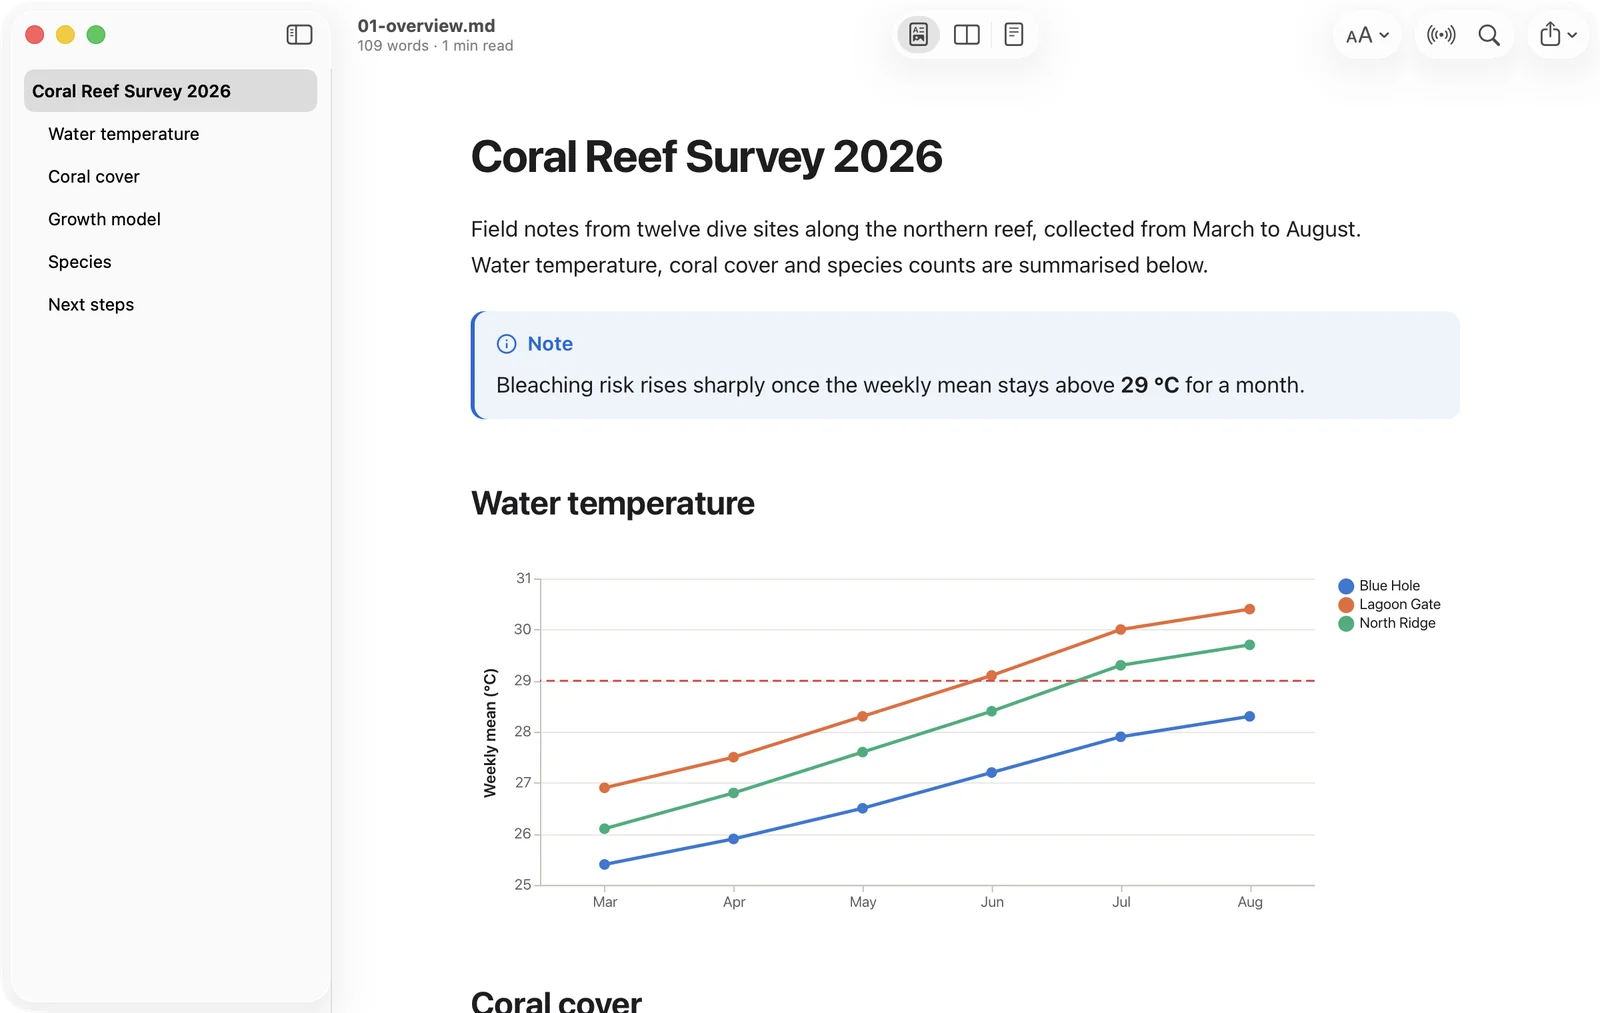The width and height of the screenshot is (1600, 1013).
Task: Click the Water temperature heading
Action: [x=612, y=503]
